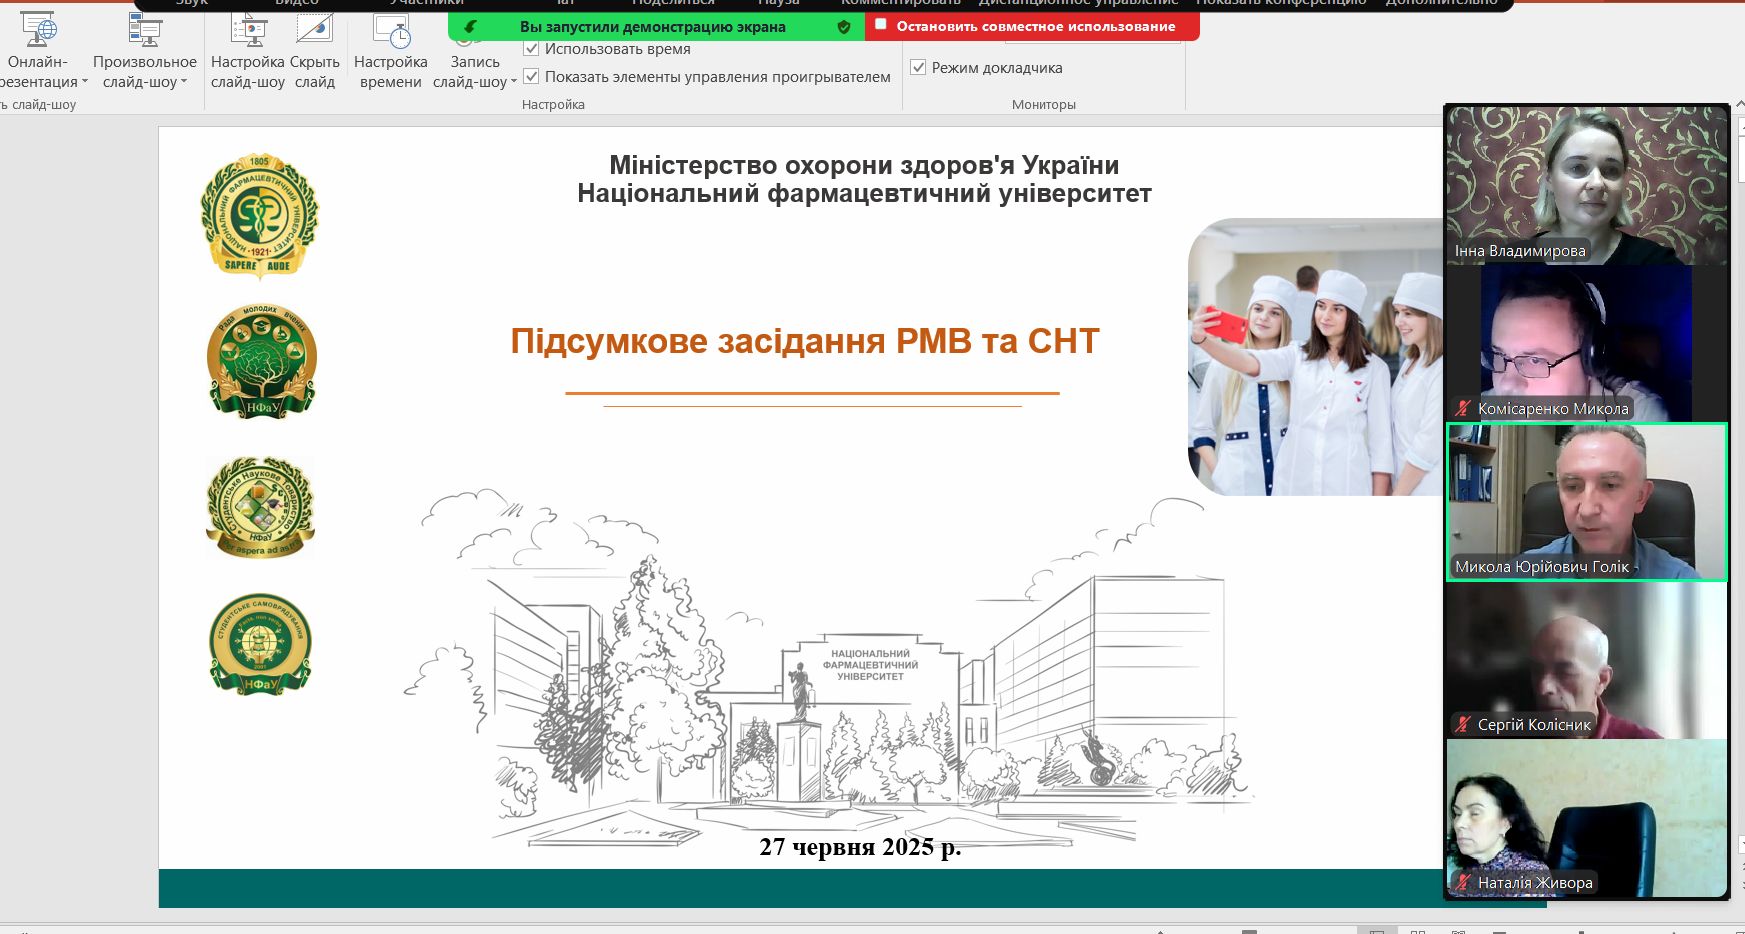Select Микола Юрійович Голік's video thumbnail
The image size is (1745, 934).
pyautogui.click(x=1587, y=502)
